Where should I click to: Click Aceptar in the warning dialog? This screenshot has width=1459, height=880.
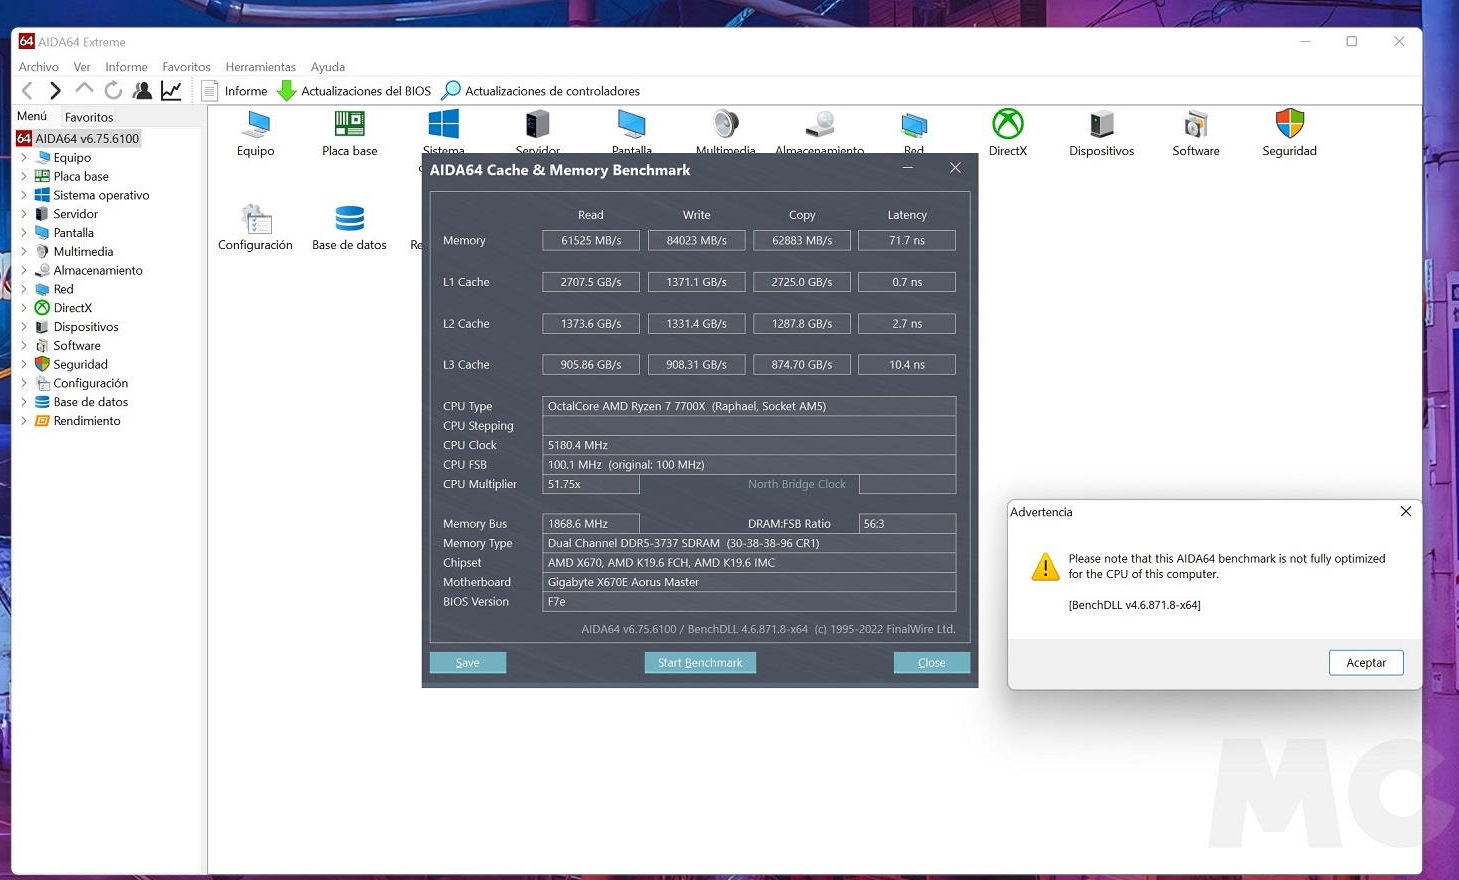(x=1365, y=663)
